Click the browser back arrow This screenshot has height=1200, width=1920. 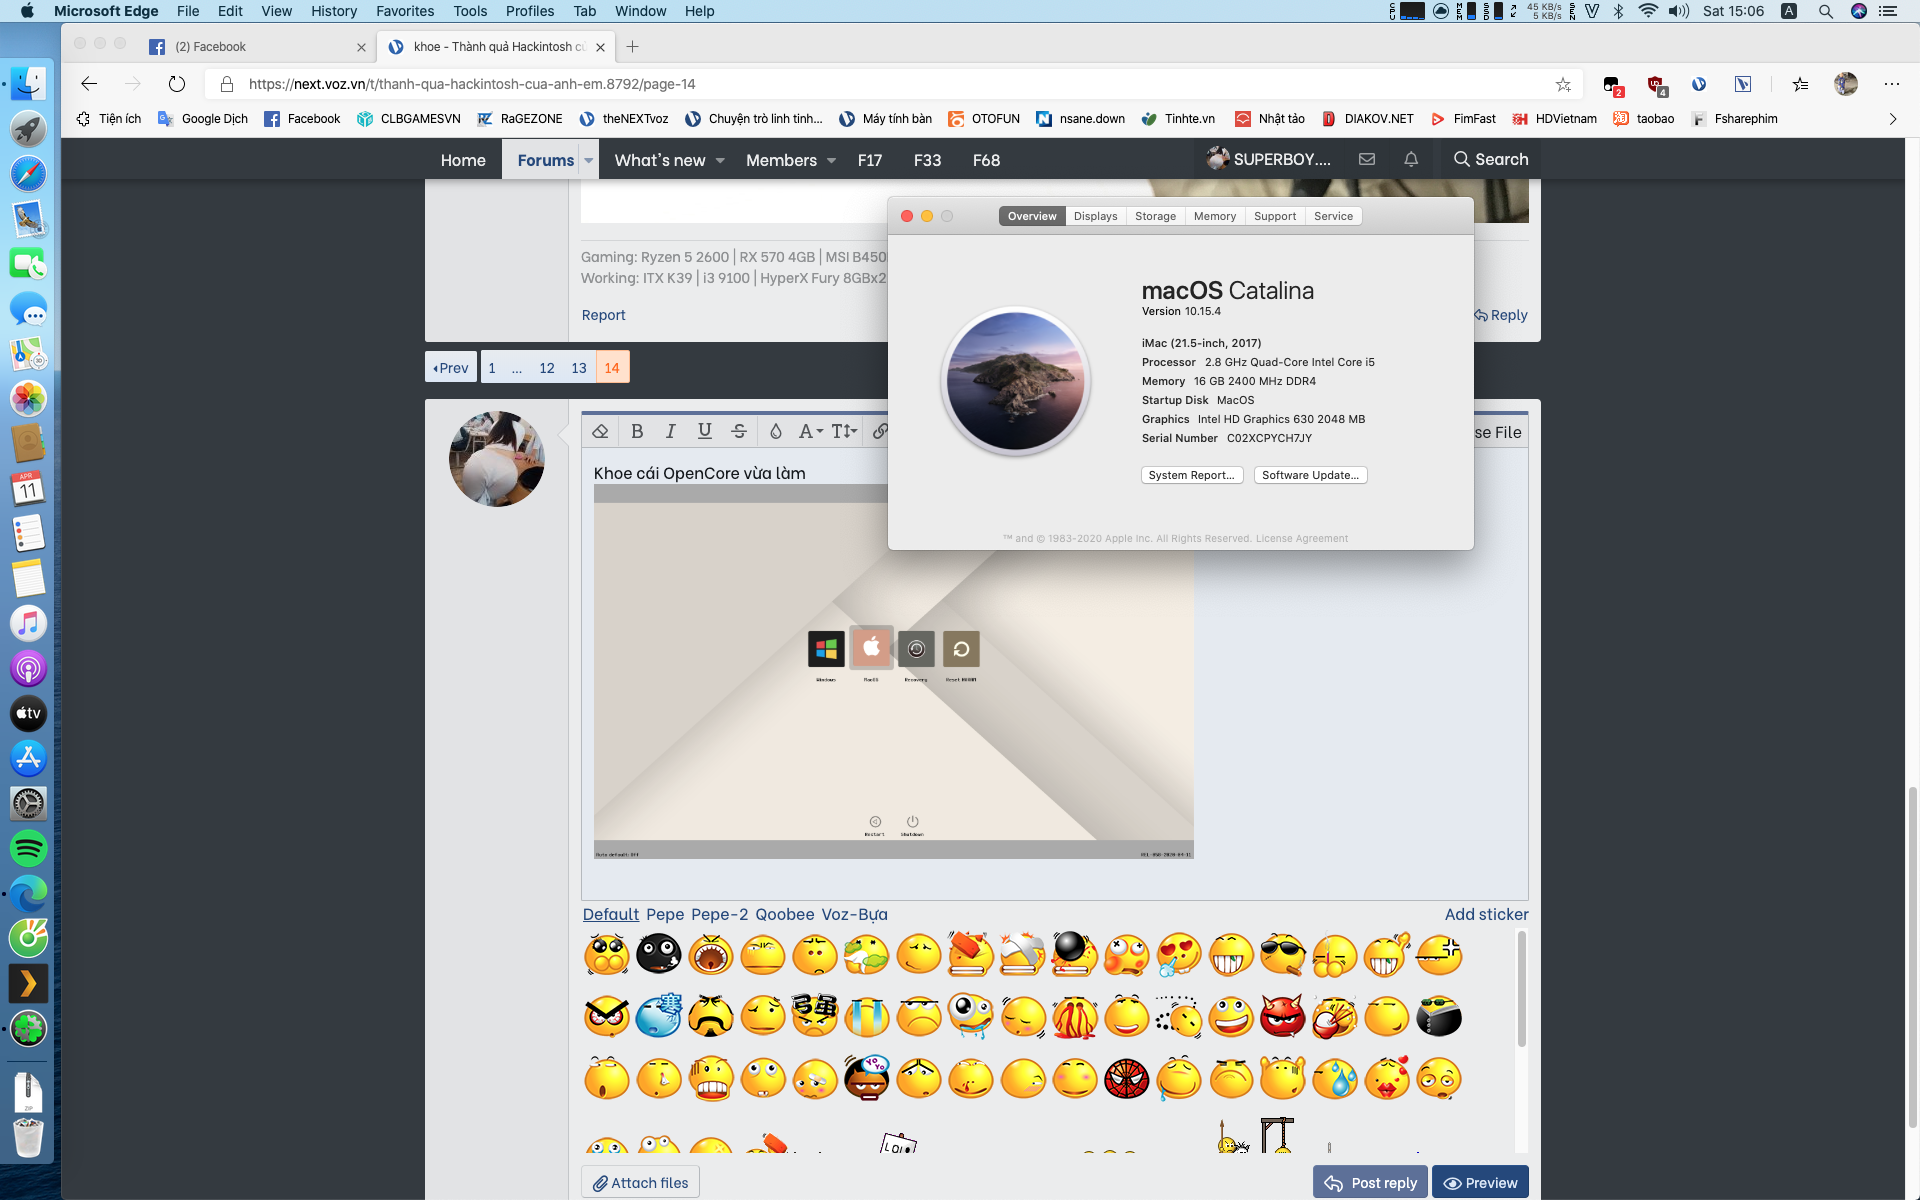[x=89, y=84]
